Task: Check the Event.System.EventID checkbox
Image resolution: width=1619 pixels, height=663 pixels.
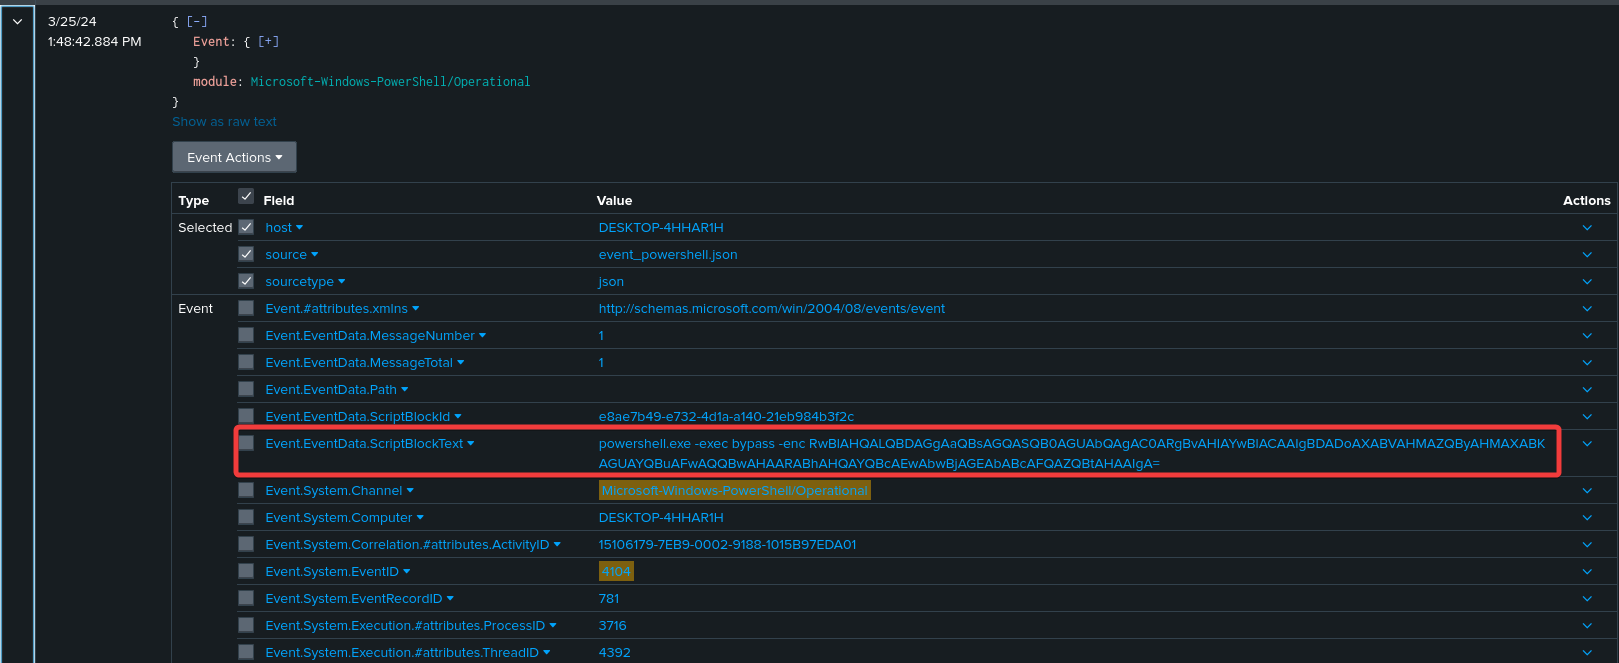Action: [246, 571]
